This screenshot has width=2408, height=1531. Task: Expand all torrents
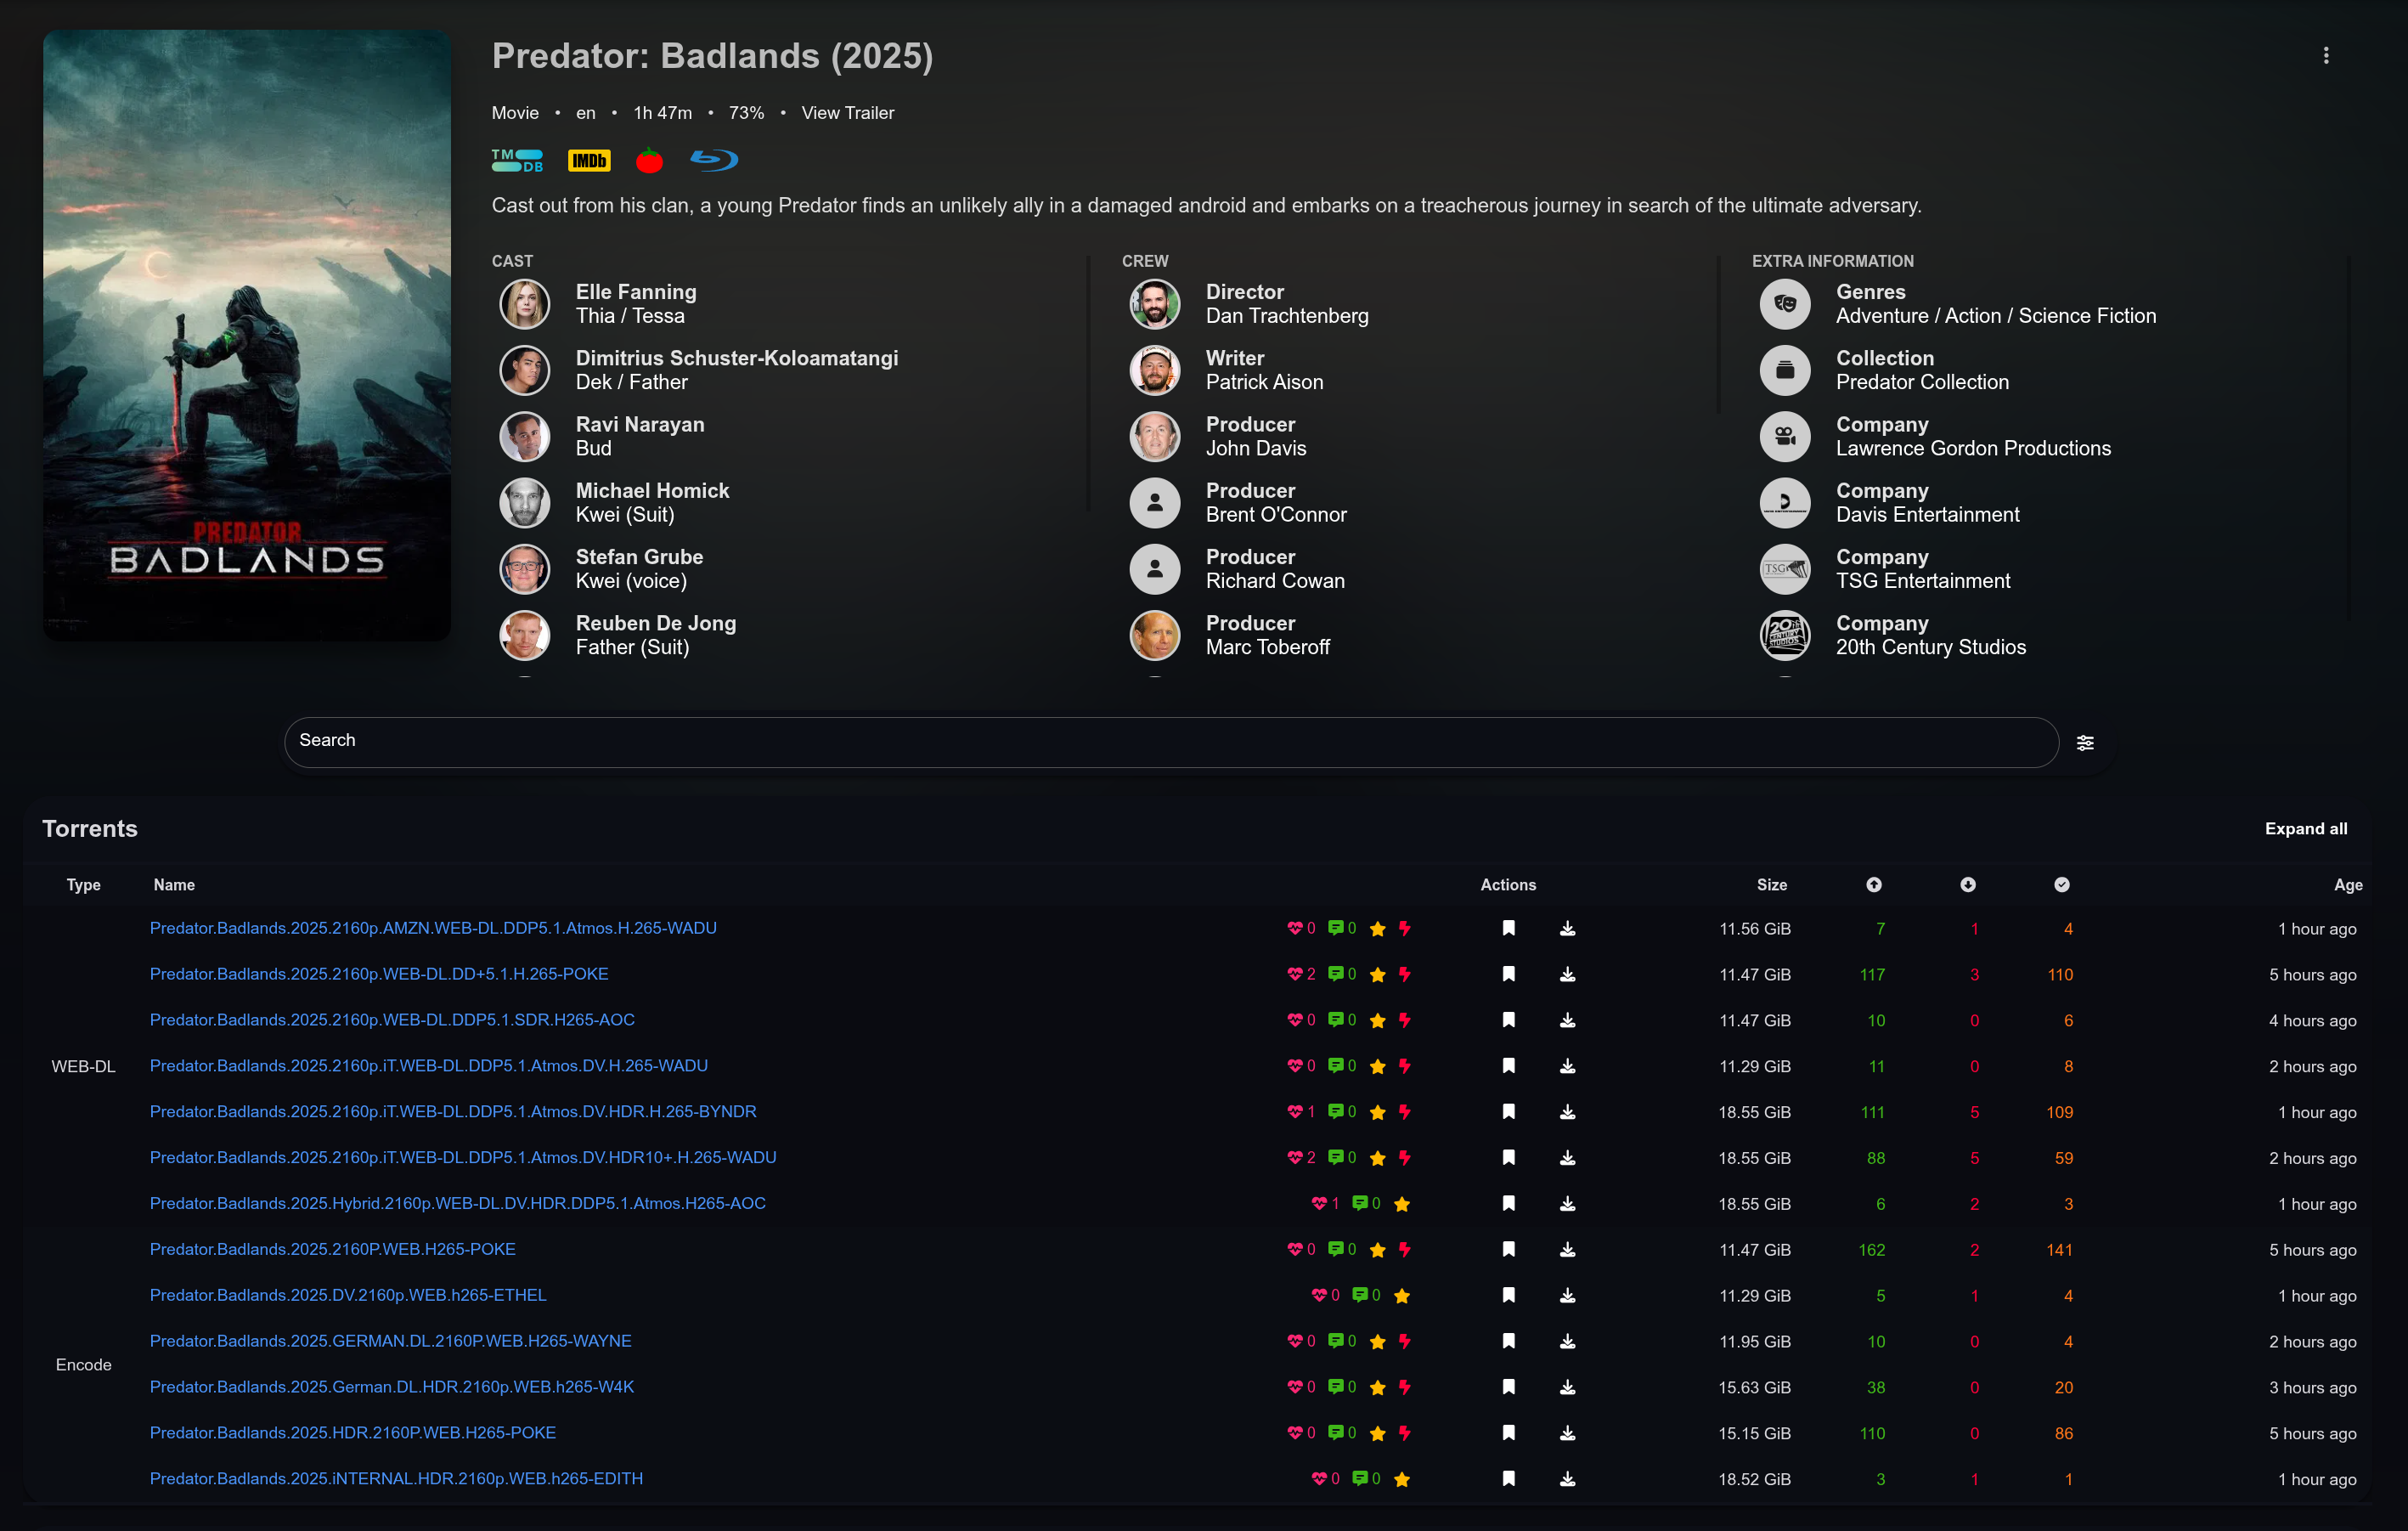point(2305,829)
